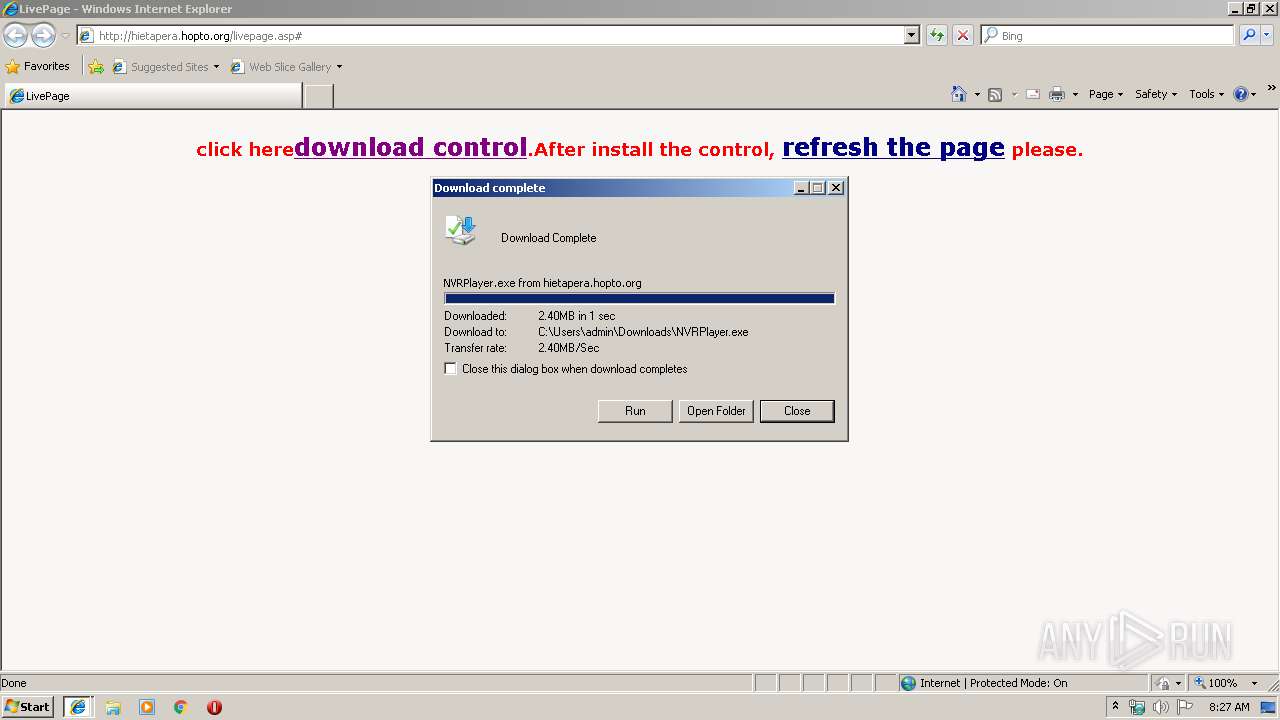Image resolution: width=1280 pixels, height=720 pixels.
Task: Click the download progress bar
Action: point(639,298)
